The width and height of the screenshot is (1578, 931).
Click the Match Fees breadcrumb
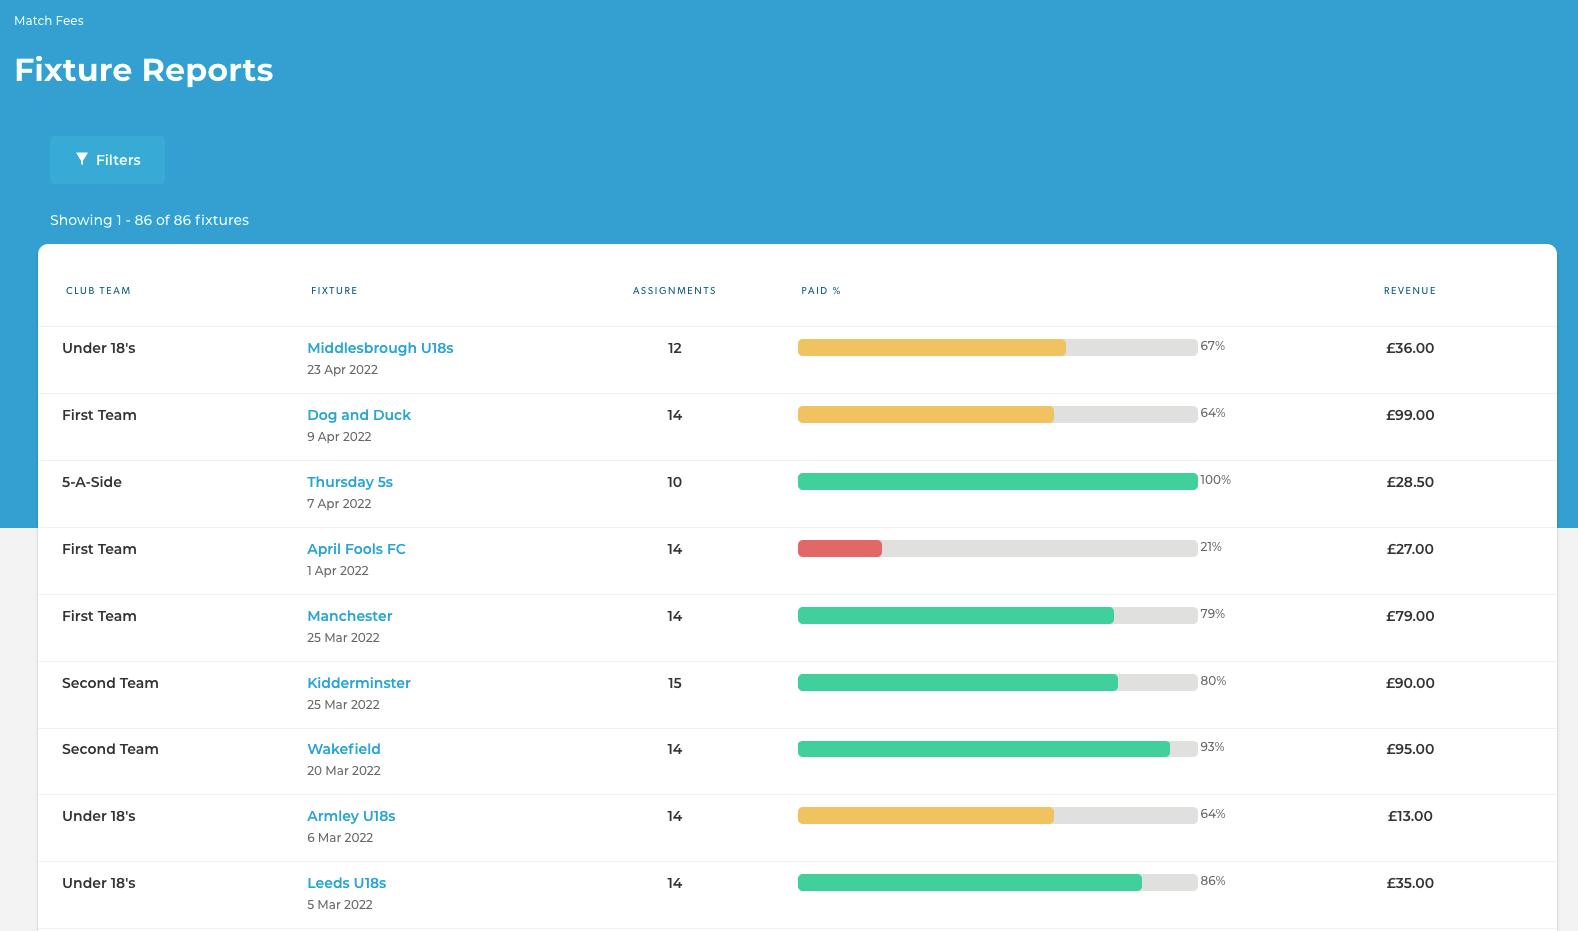coord(49,20)
